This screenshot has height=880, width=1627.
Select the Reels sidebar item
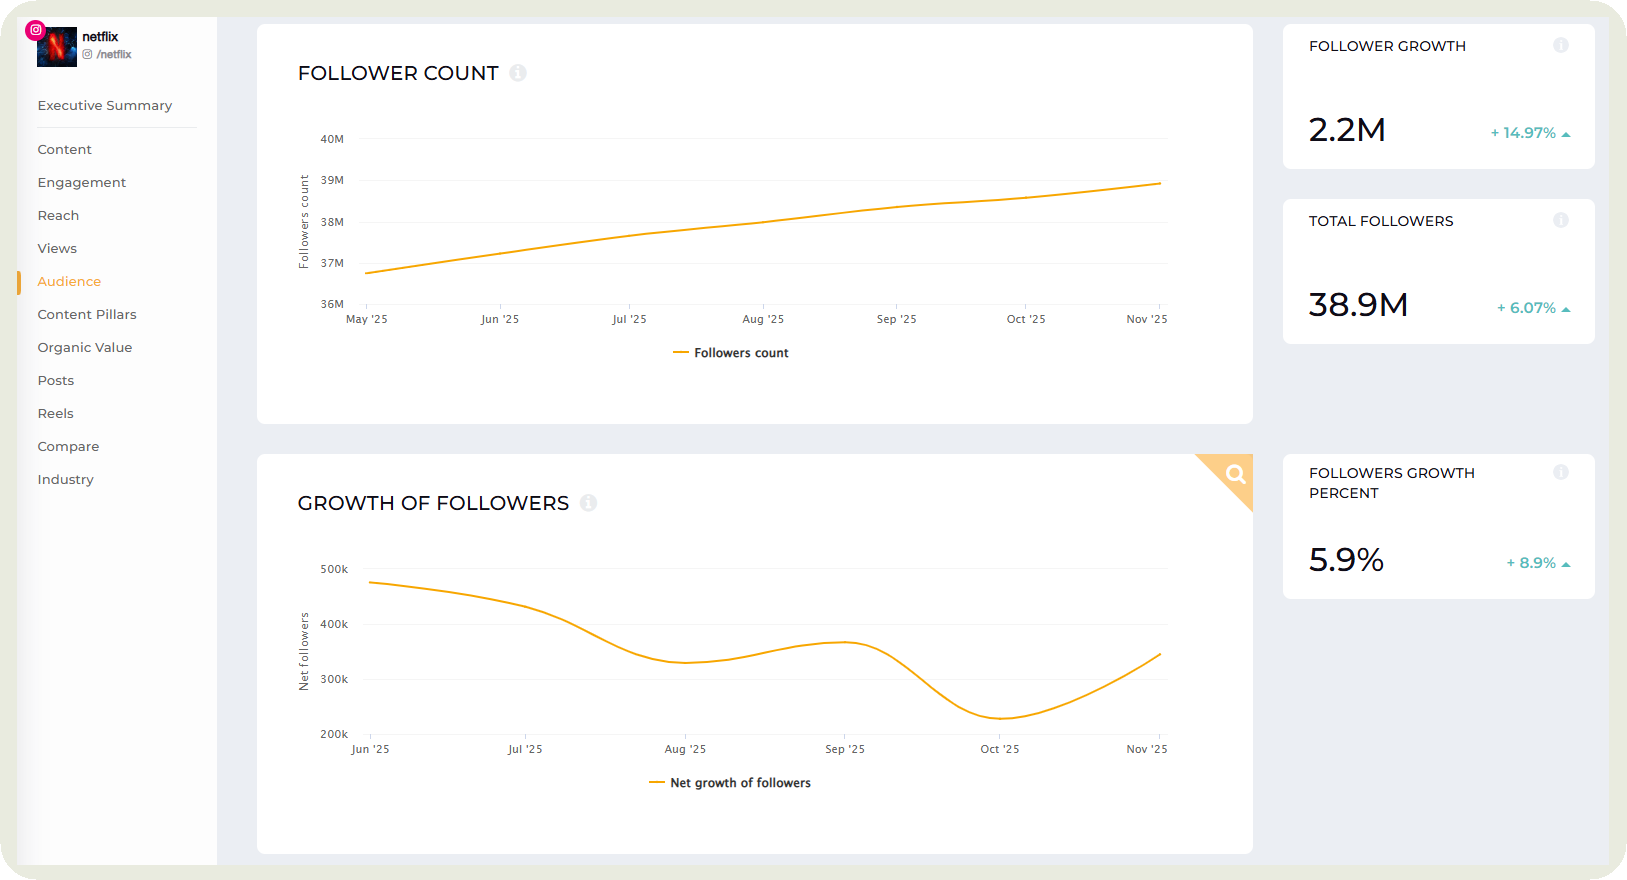point(55,413)
